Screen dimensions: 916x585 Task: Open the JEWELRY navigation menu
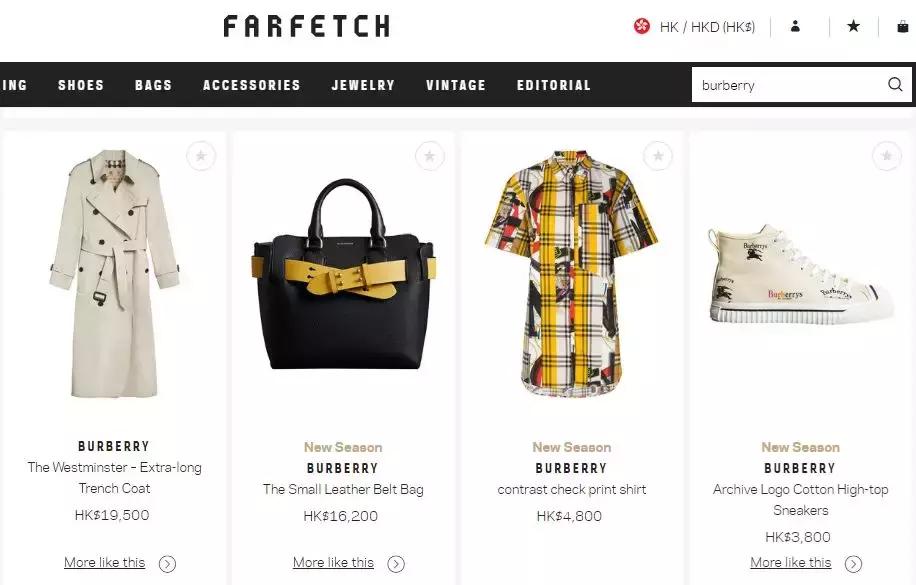pos(363,85)
